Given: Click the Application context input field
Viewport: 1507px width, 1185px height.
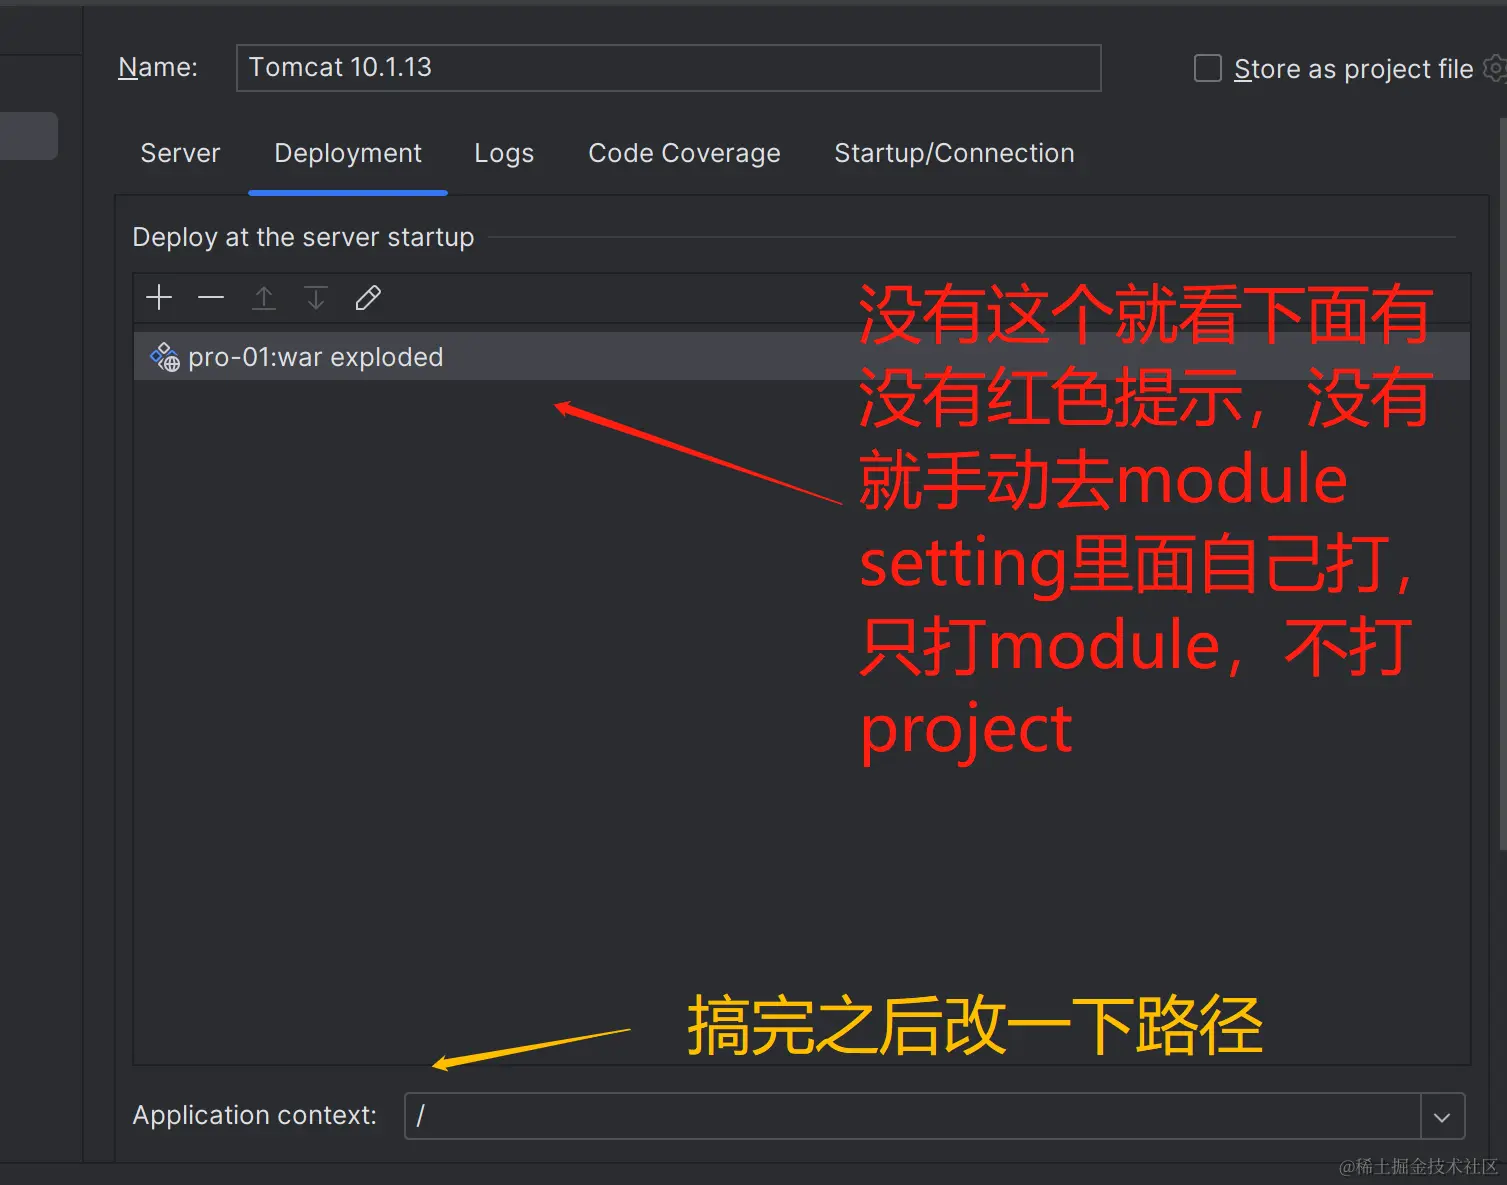Looking at the screenshot, I should point(912,1116).
